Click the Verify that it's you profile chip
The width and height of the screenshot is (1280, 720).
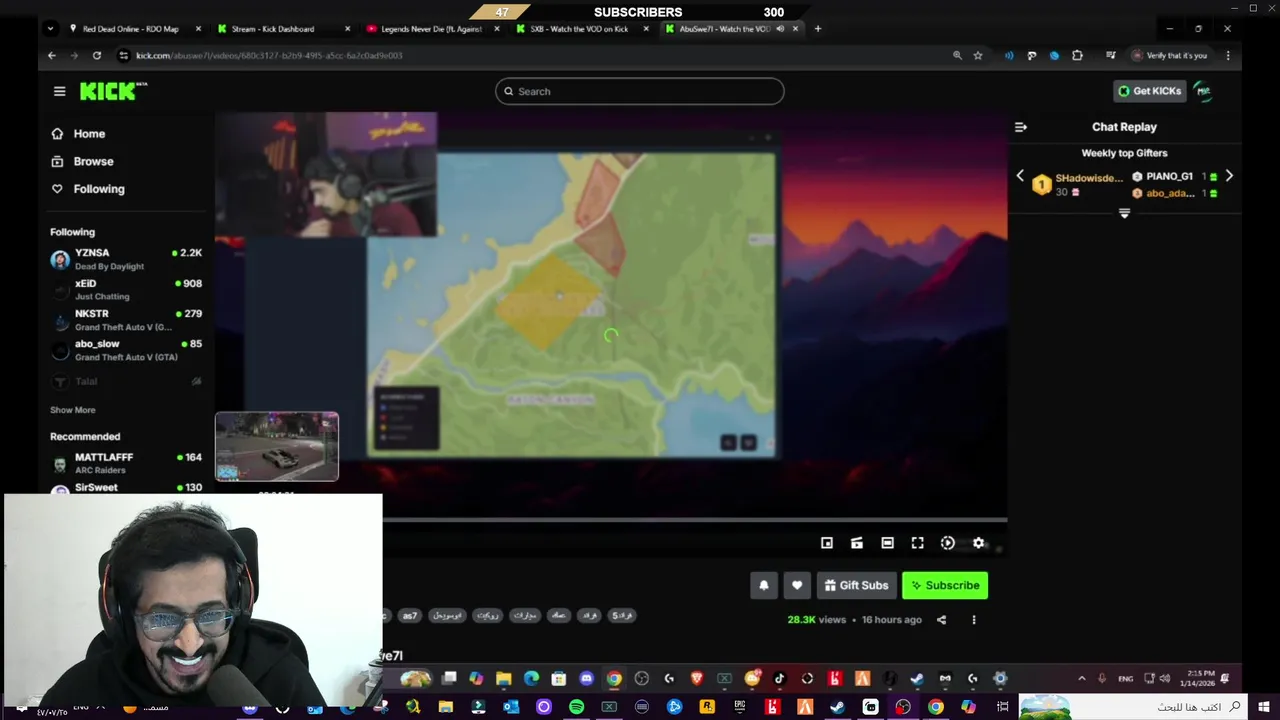pos(1170,56)
